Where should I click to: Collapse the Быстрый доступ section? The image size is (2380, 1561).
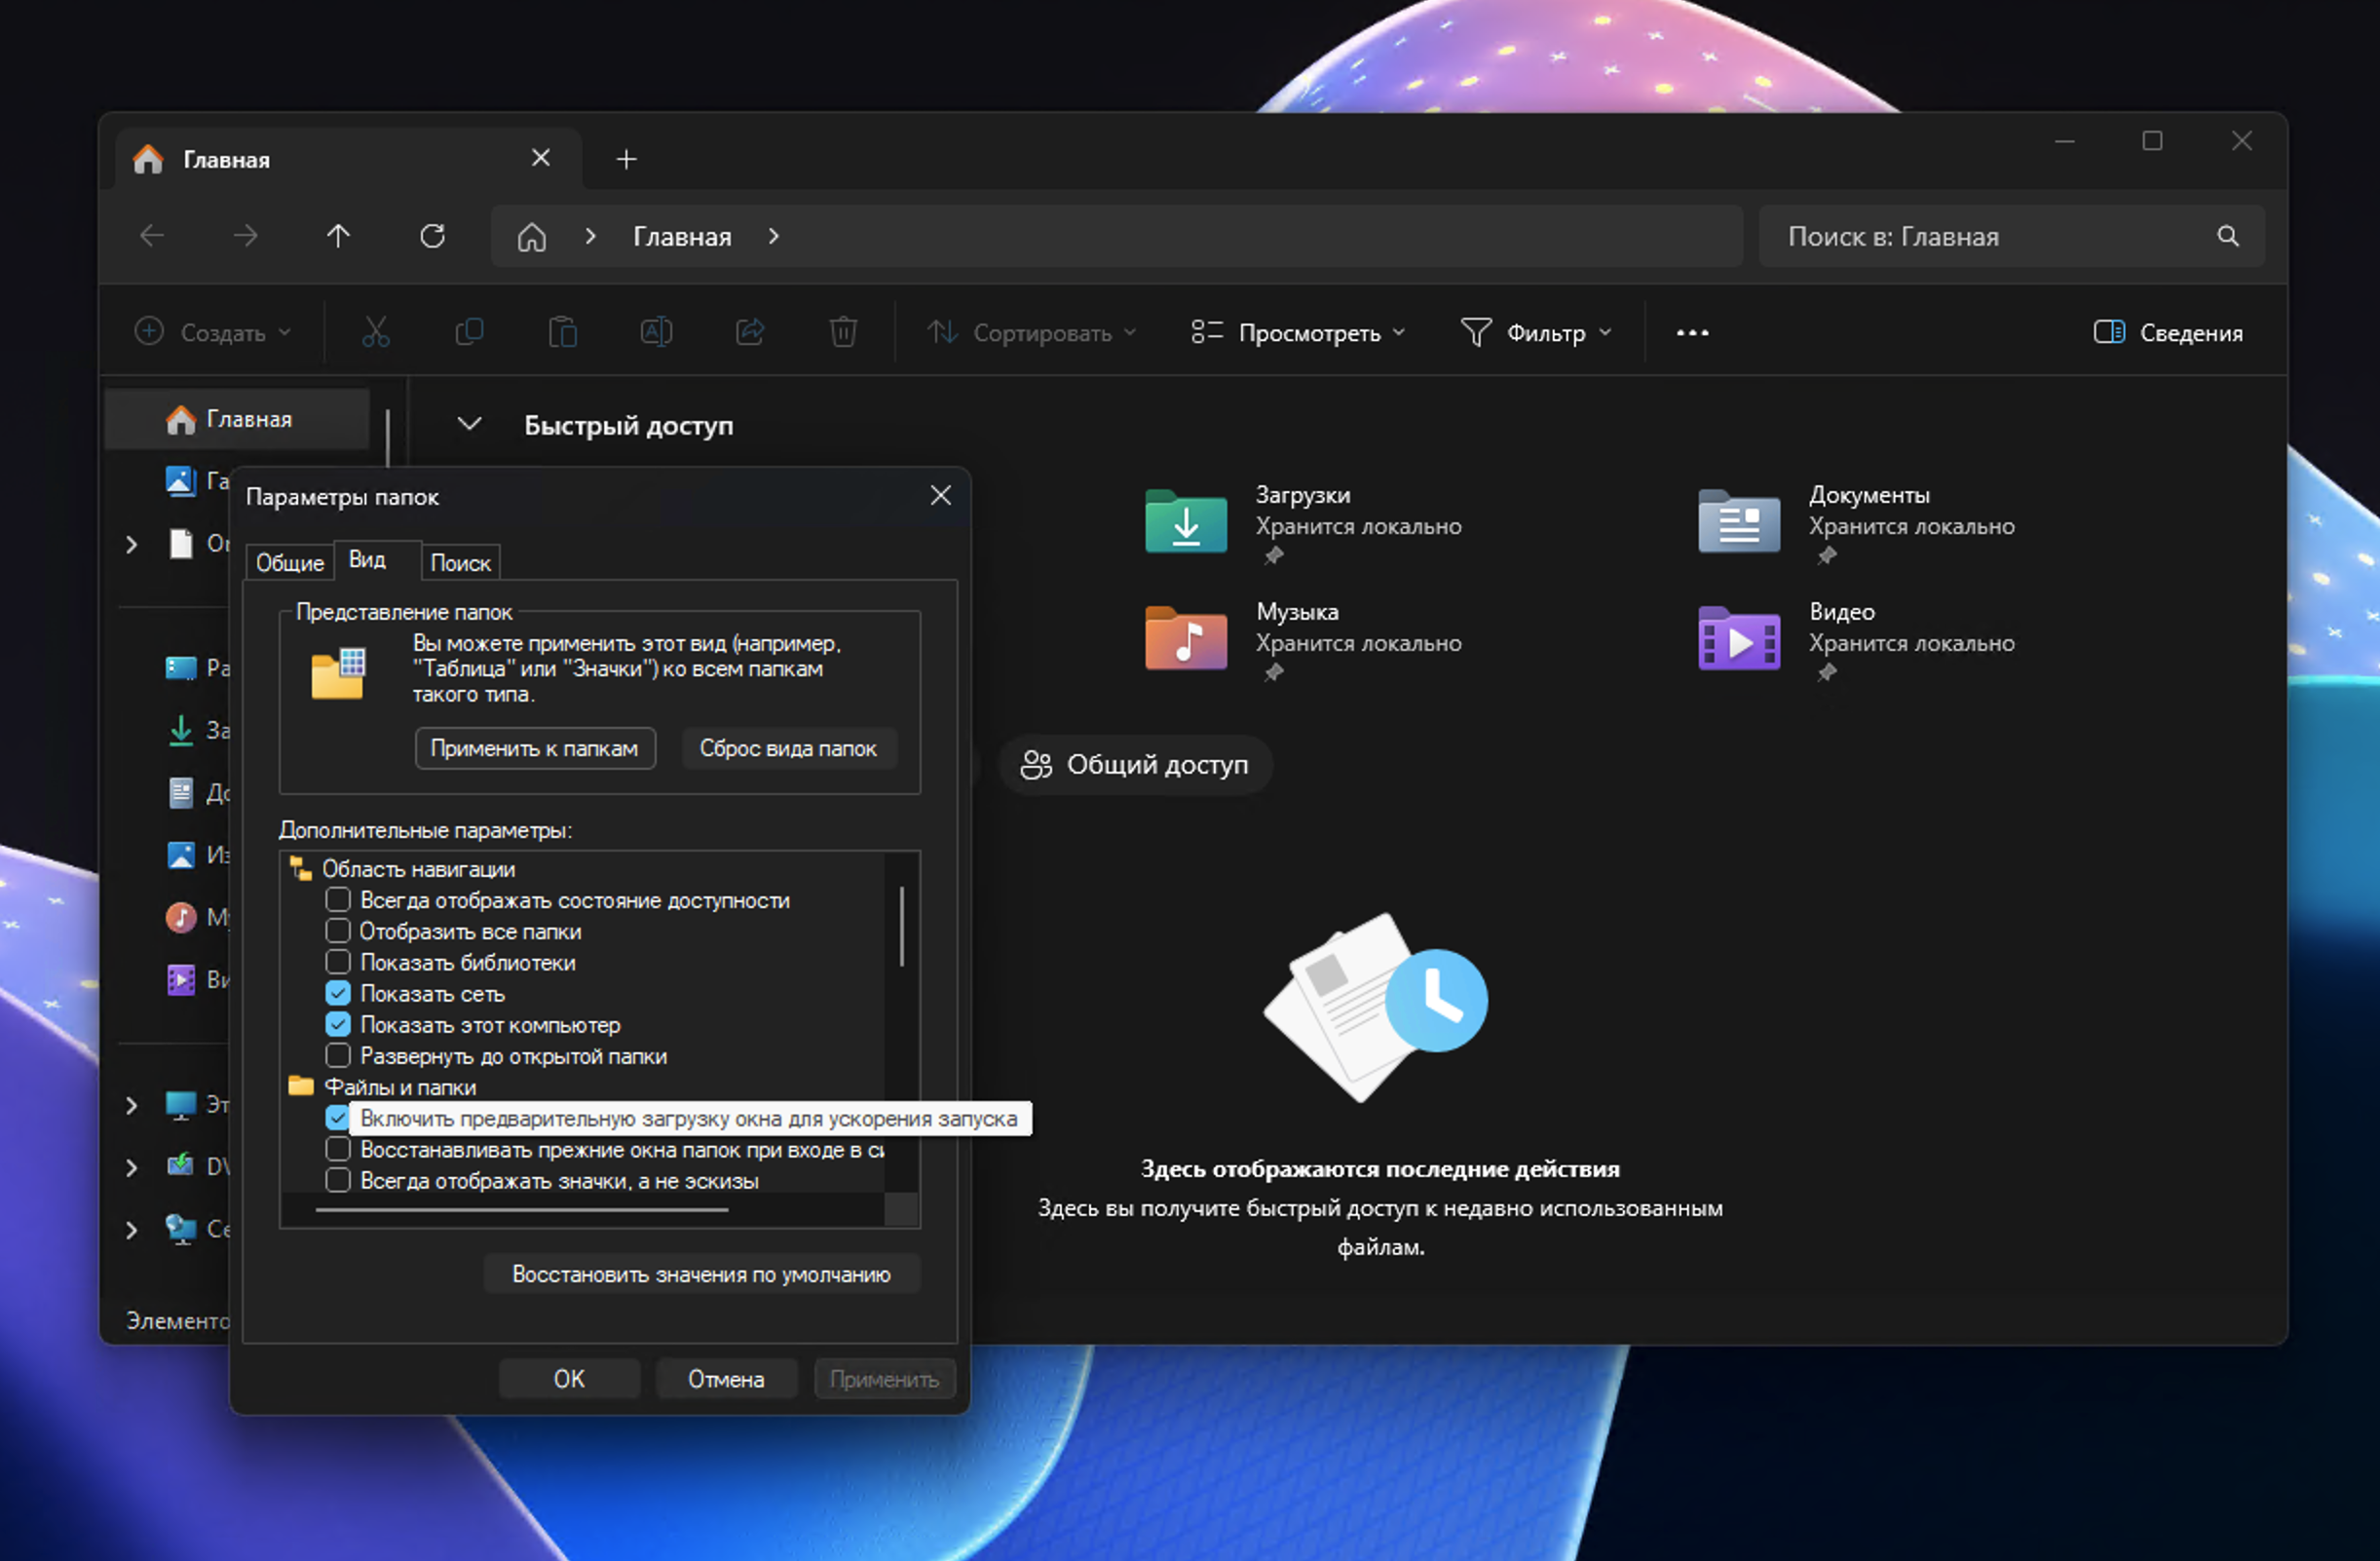coord(469,424)
